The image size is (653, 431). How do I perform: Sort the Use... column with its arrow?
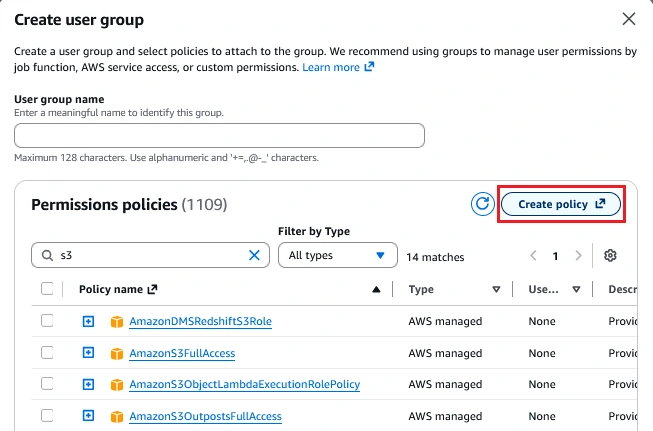pos(576,289)
